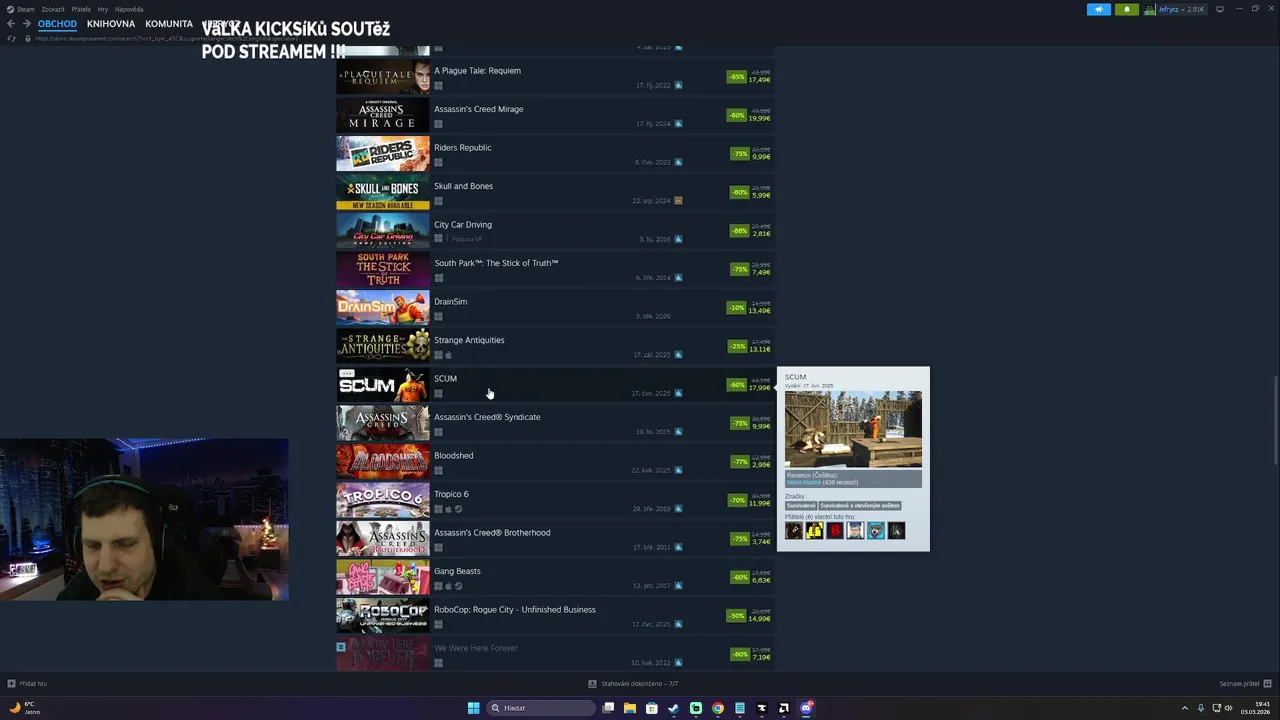Screen dimensions: 1280x720
Task: Show hidden system tray icons
Action: [1185, 708]
